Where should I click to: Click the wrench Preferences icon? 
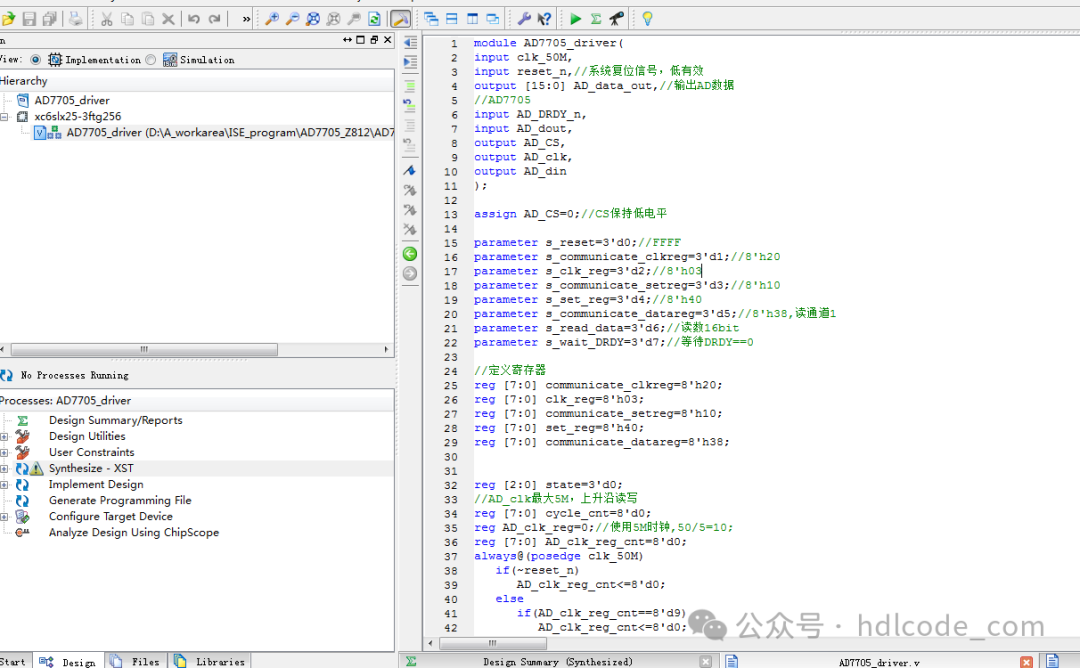pos(523,19)
